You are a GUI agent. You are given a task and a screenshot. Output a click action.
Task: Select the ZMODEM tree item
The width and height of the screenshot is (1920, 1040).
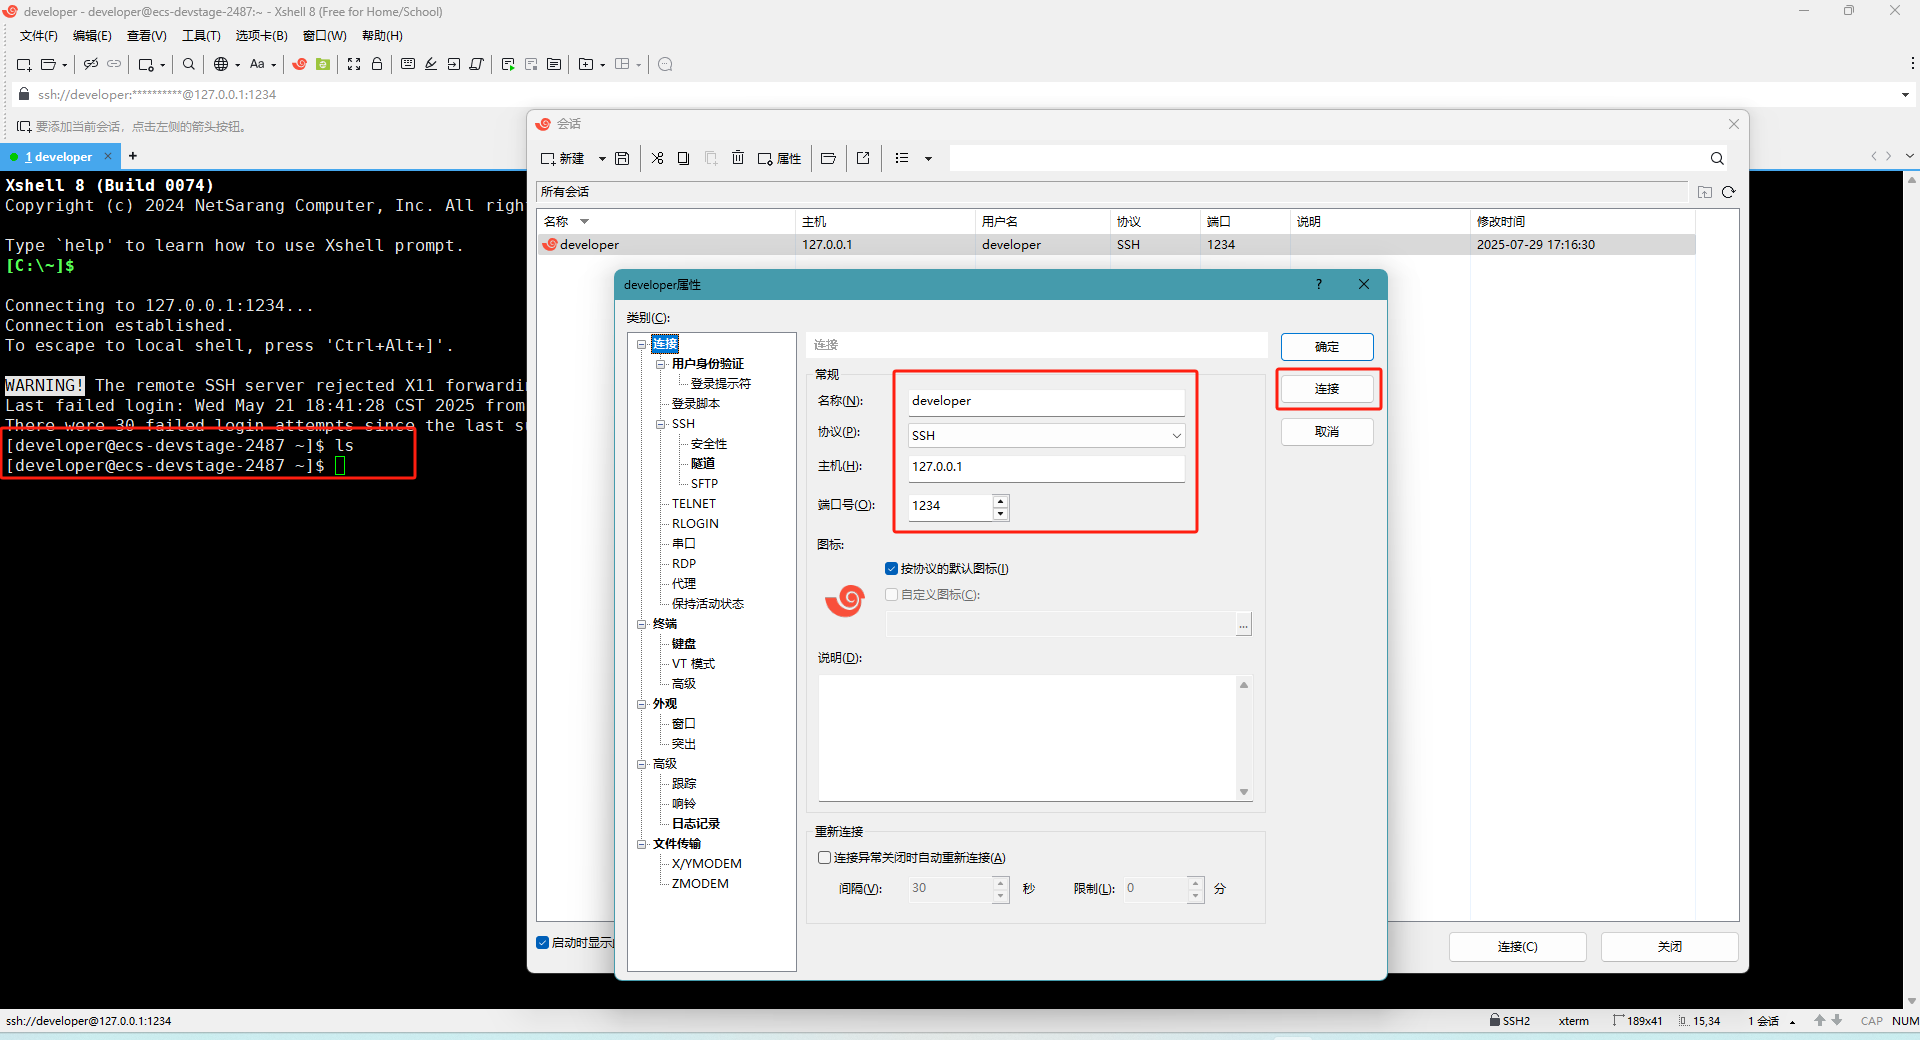point(700,883)
